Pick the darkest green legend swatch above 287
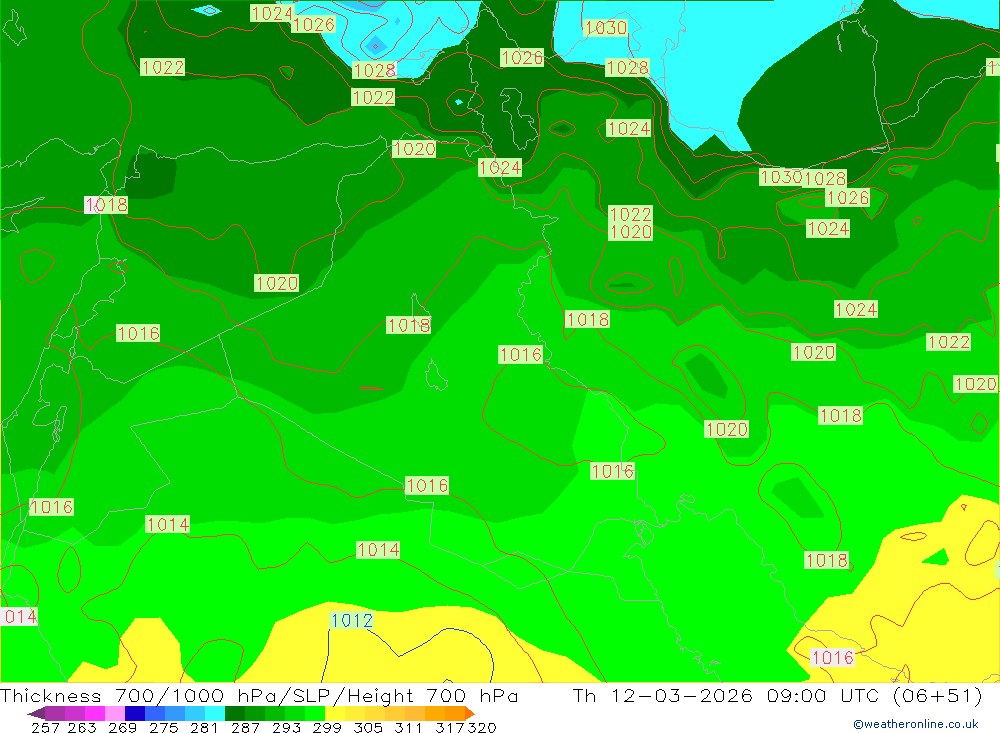Viewport: 1000px width, 733px height. (235, 713)
